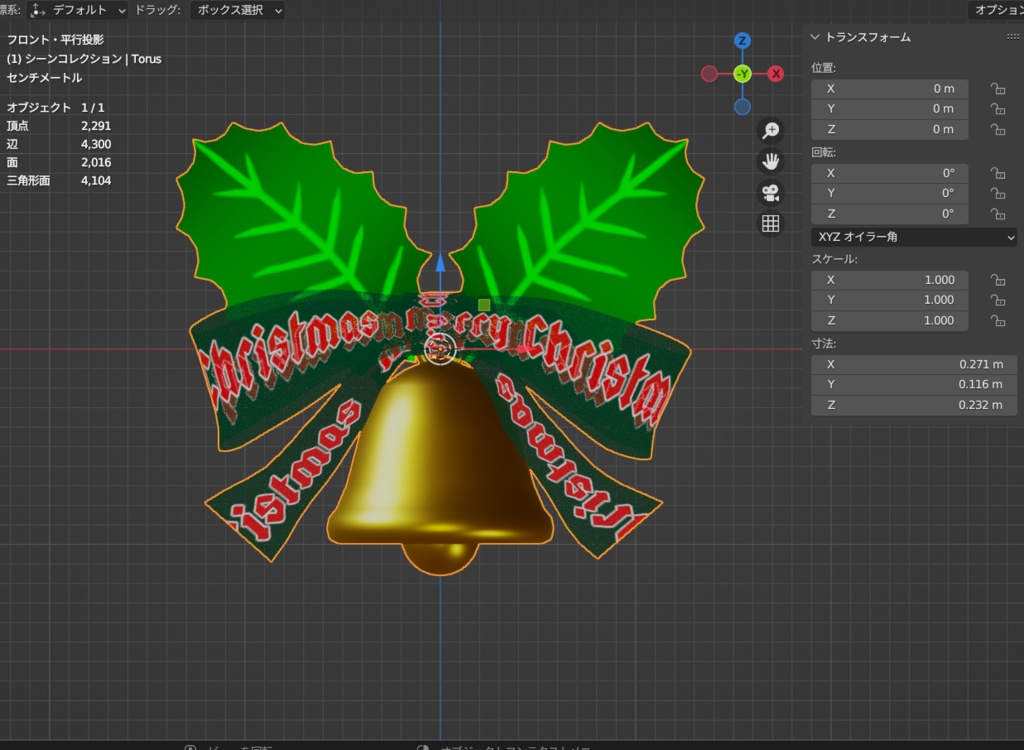Click the 寸法 Z field 0.232 m

(x=914, y=405)
